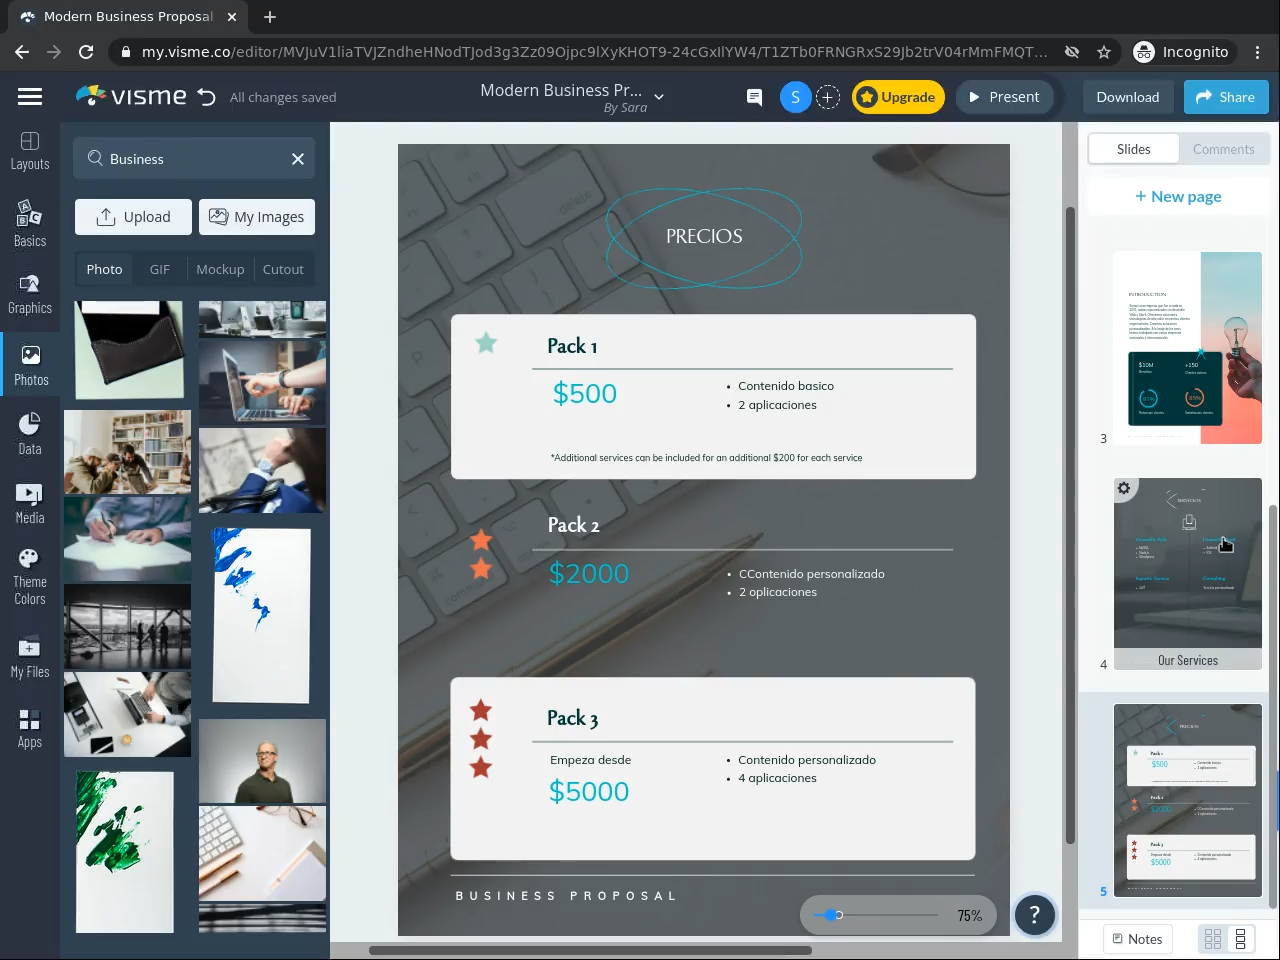Click the Upgrade button

tap(898, 97)
